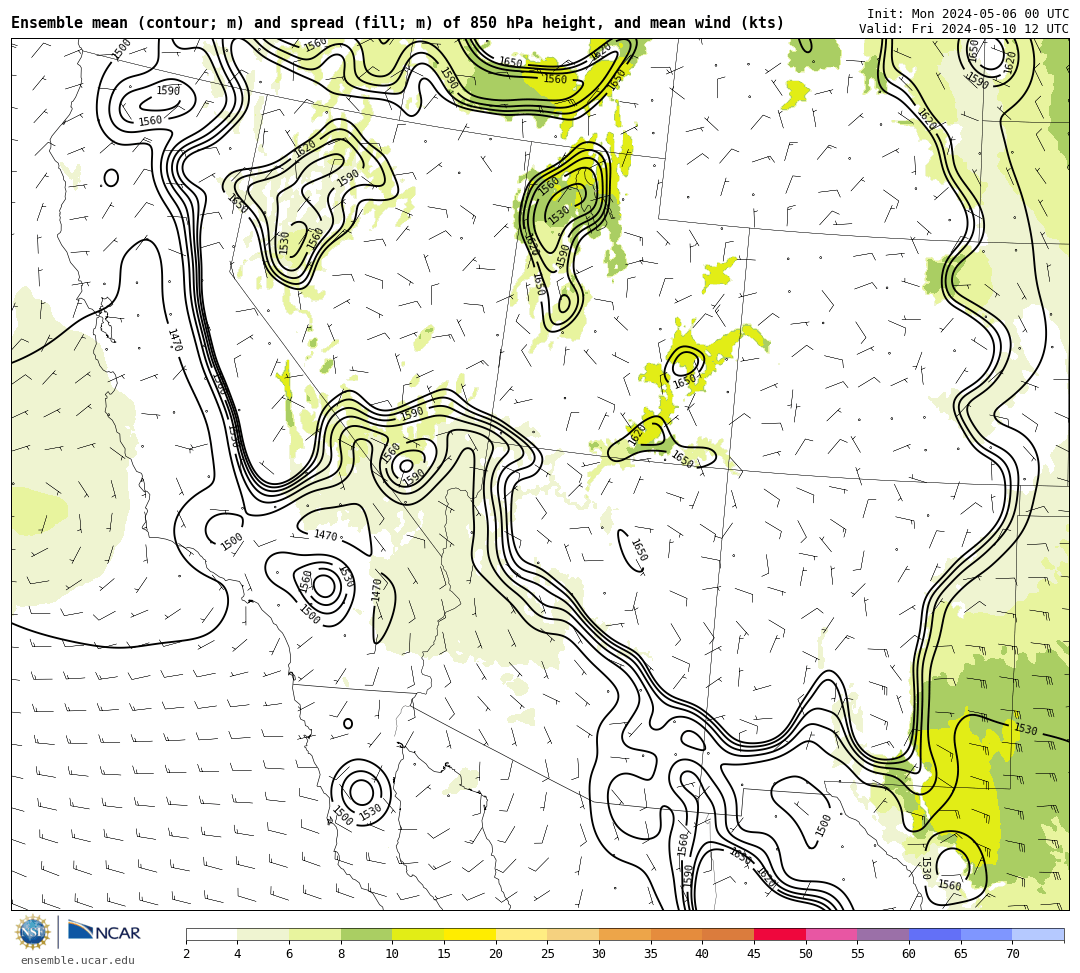
Task: Click the pale yellow 20-25 swatch
Action: tap(521, 934)
